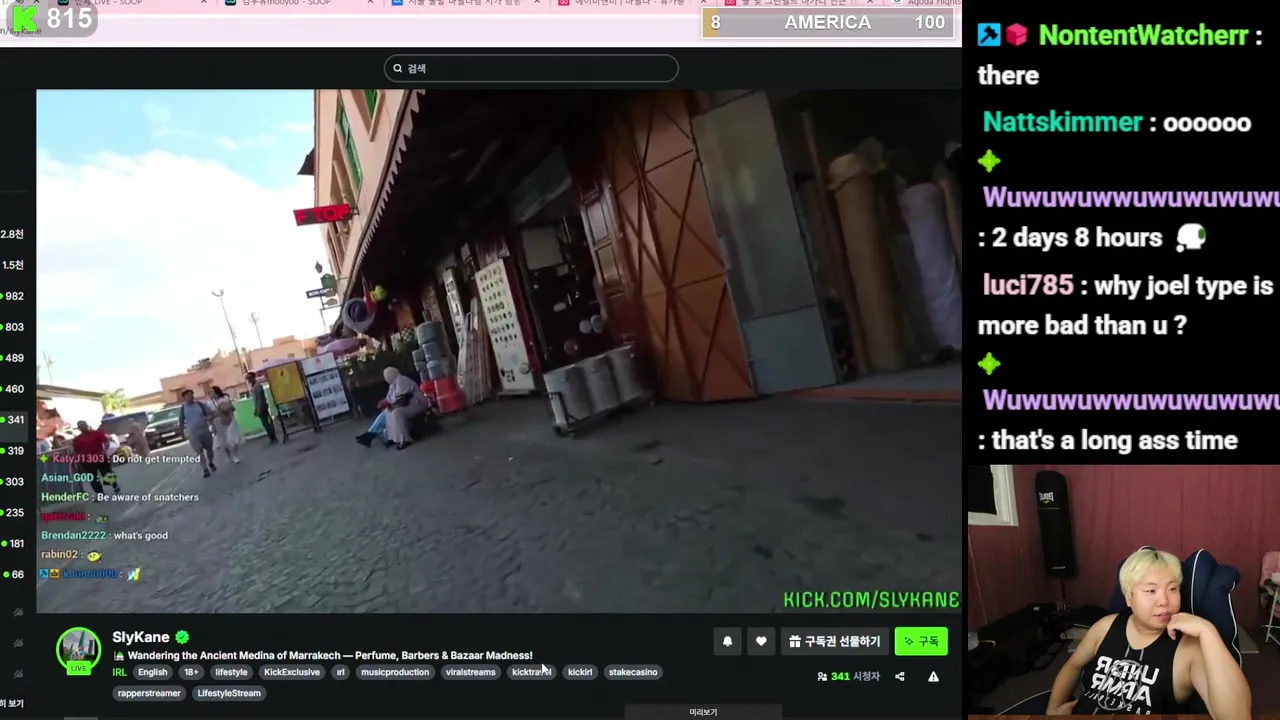Open sidebar channel with 181 viewers
Image resolution: width=1280 pixels, height=720 pixels.
pos(12,544)
